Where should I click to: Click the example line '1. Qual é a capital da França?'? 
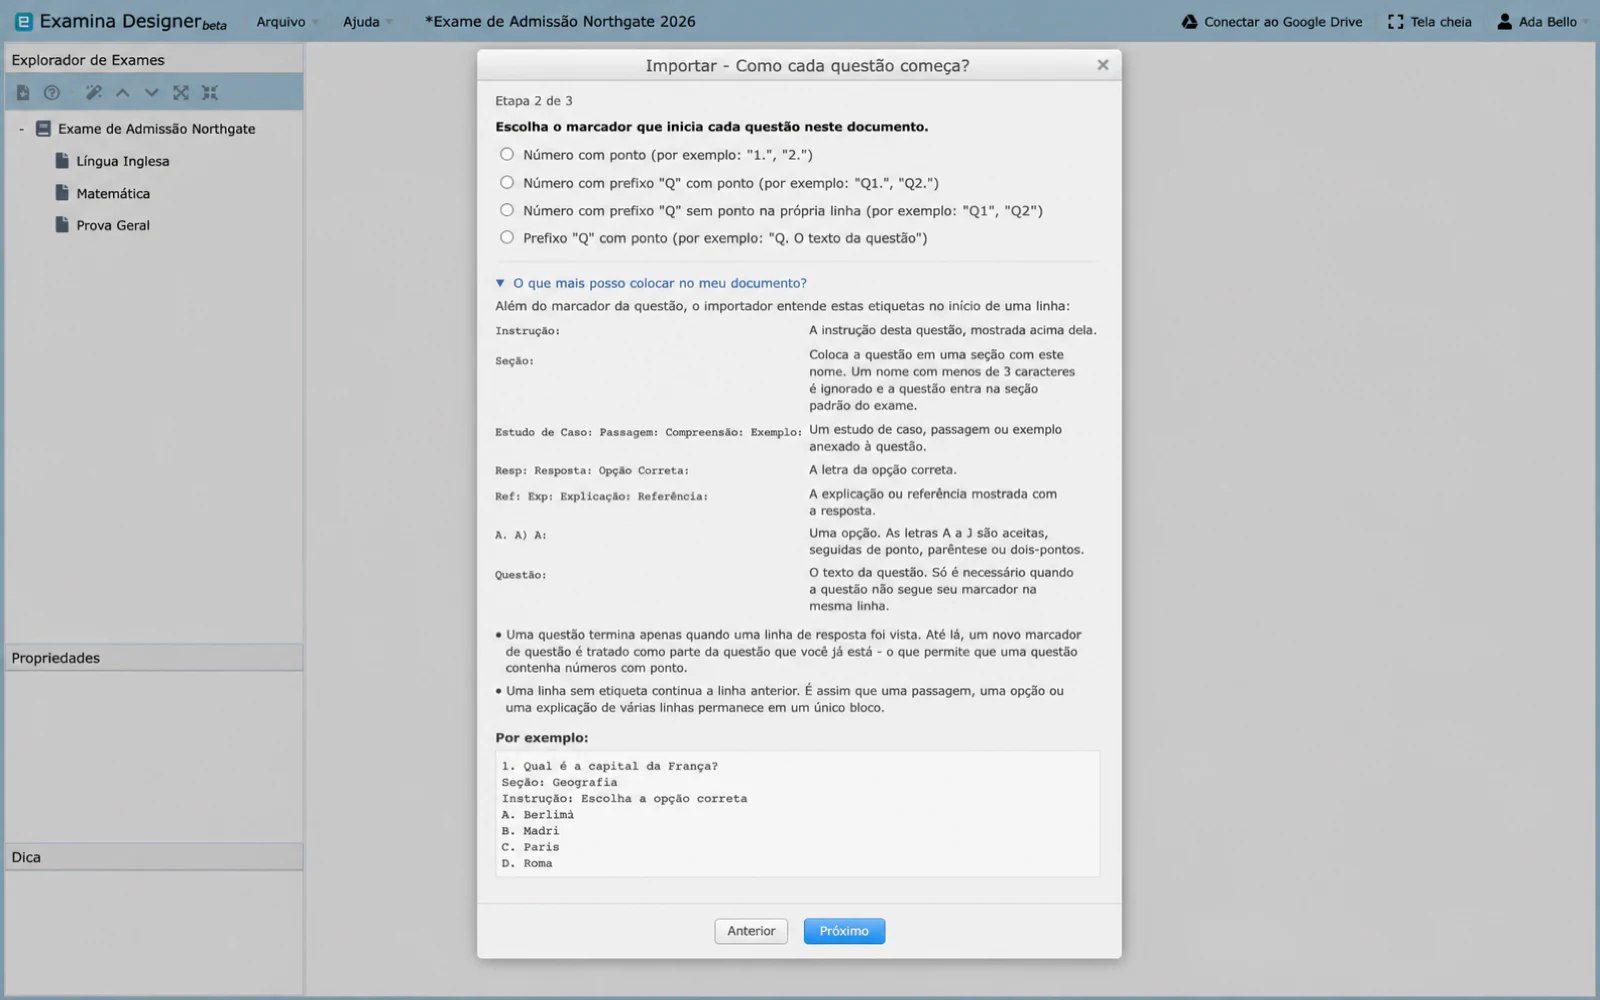[x=610, y=766]
